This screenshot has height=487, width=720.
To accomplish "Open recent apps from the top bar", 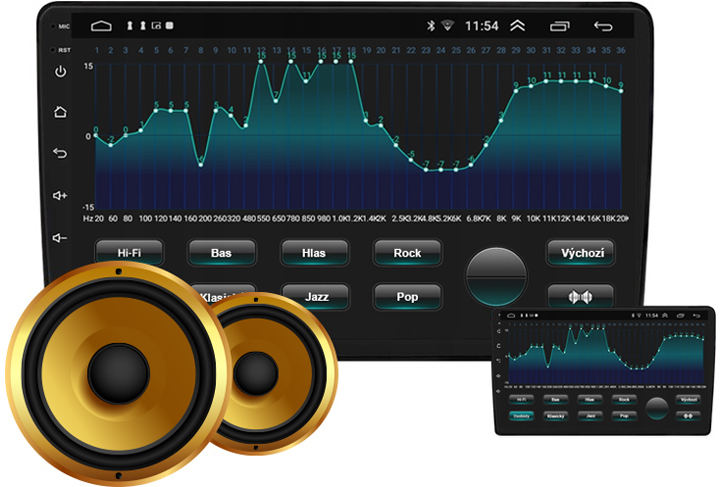I will pyautogui.click(x=563, y=25).
